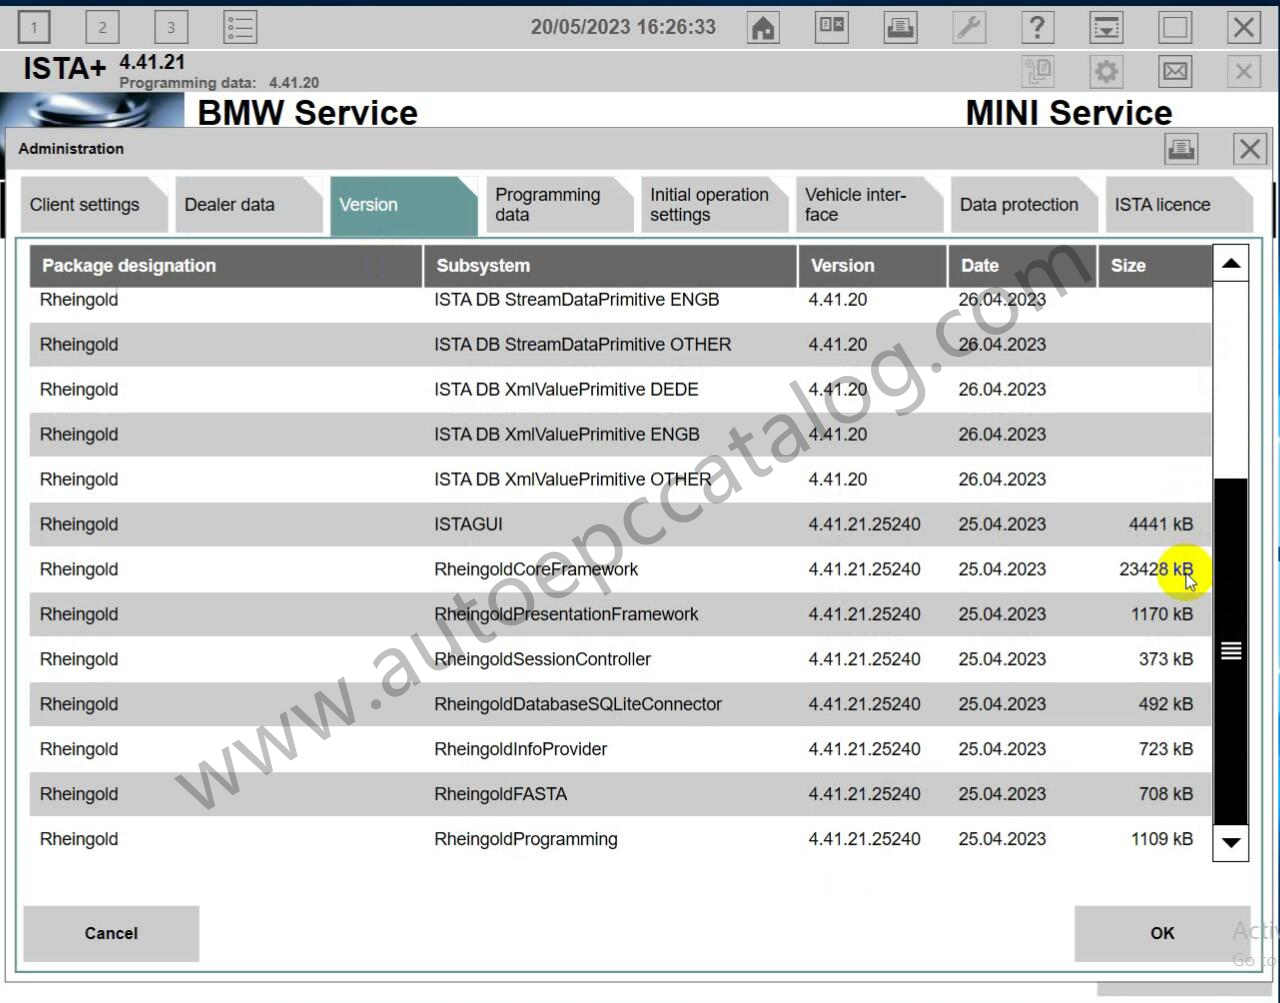Click the 492 kB size value
Screen dimensions: 1280x1003
[1166, 705]
